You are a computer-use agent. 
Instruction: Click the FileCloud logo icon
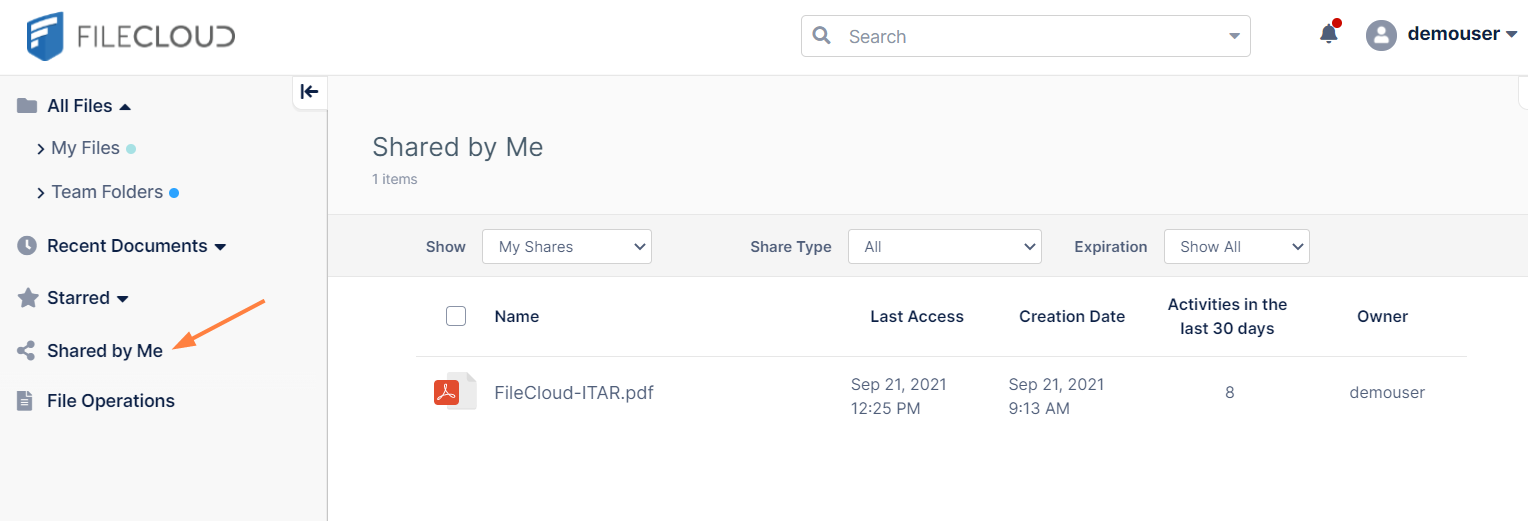(x=45, y=37)
